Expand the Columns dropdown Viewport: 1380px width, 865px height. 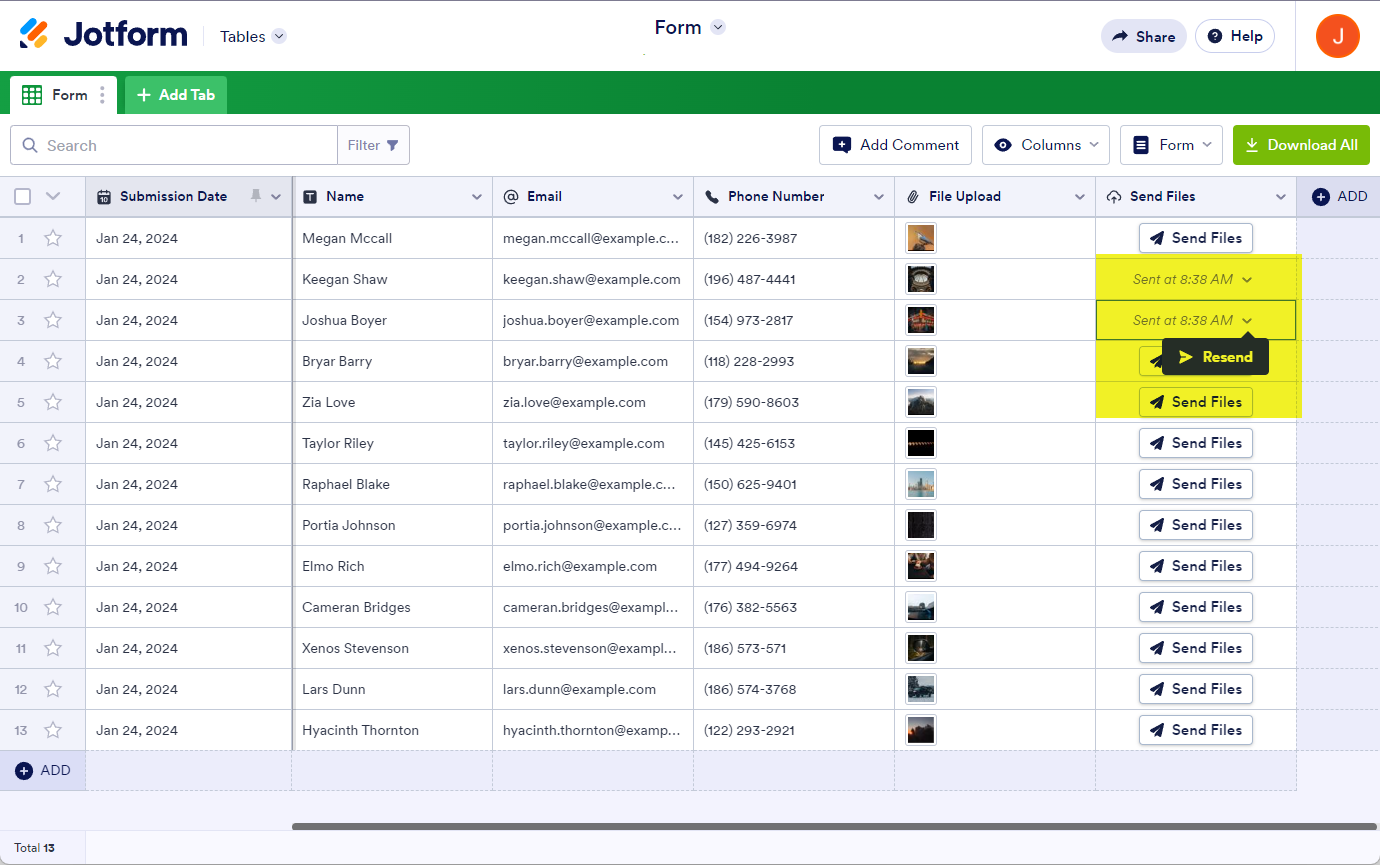1046,145
